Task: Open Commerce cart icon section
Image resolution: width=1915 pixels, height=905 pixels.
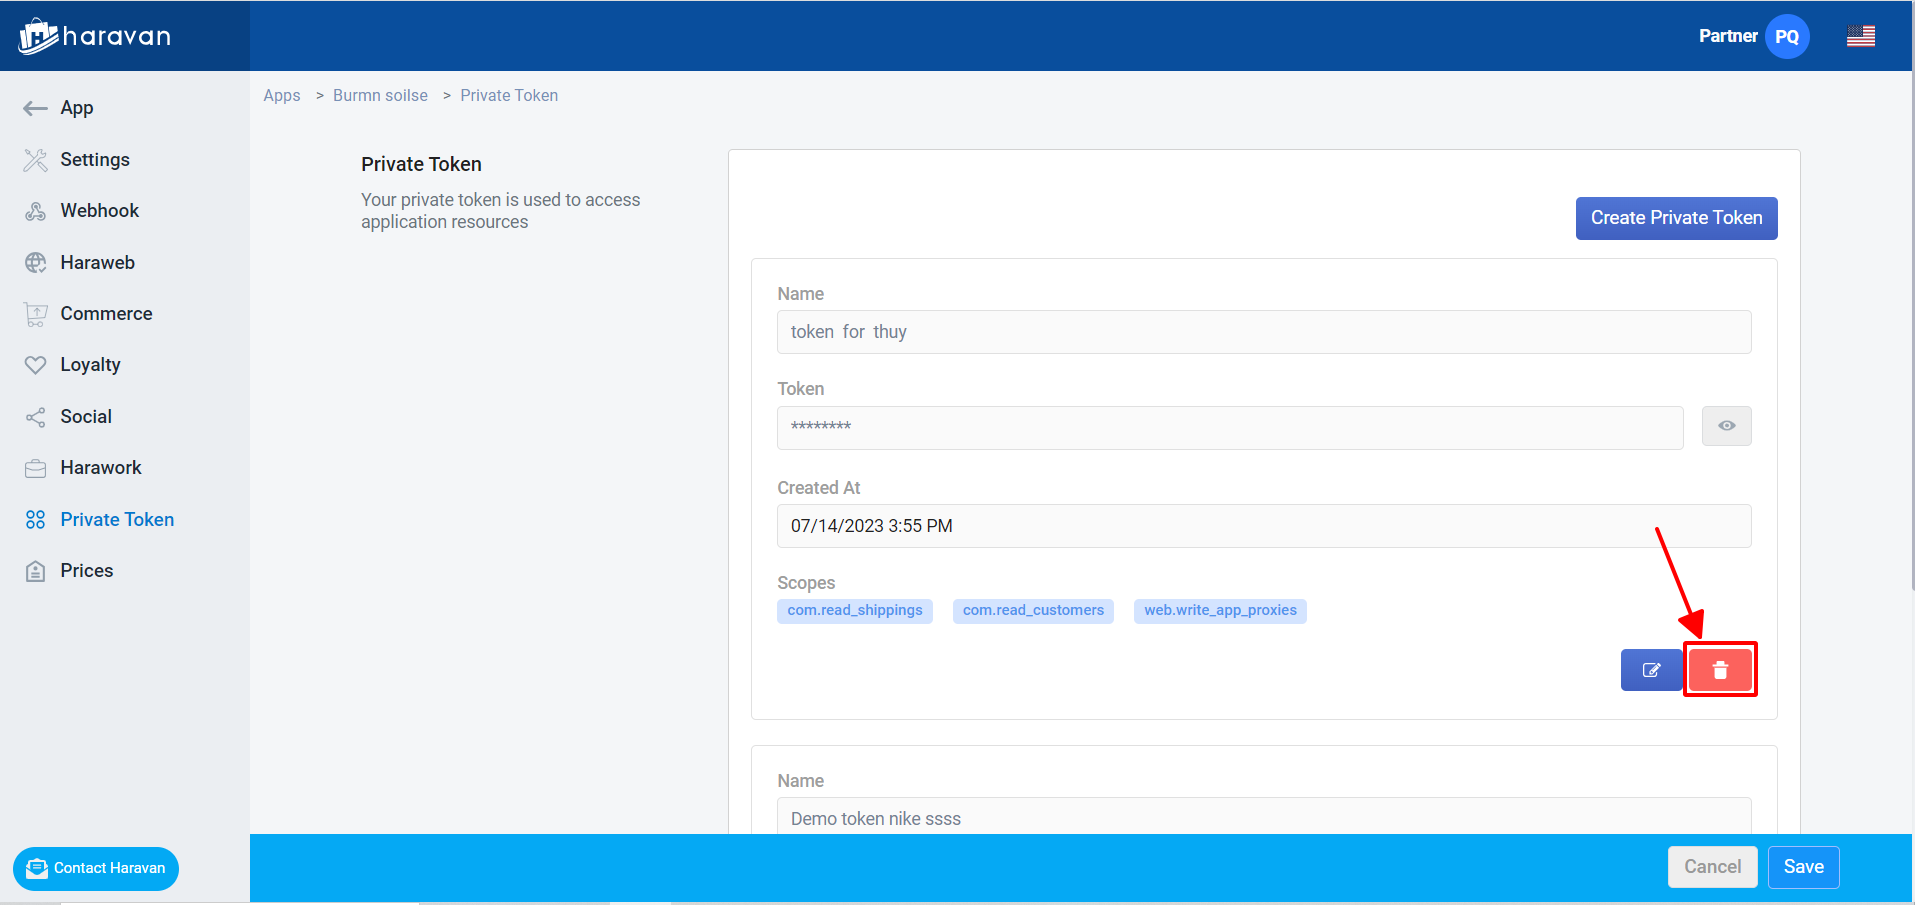Action: click(x=36, y=314)
